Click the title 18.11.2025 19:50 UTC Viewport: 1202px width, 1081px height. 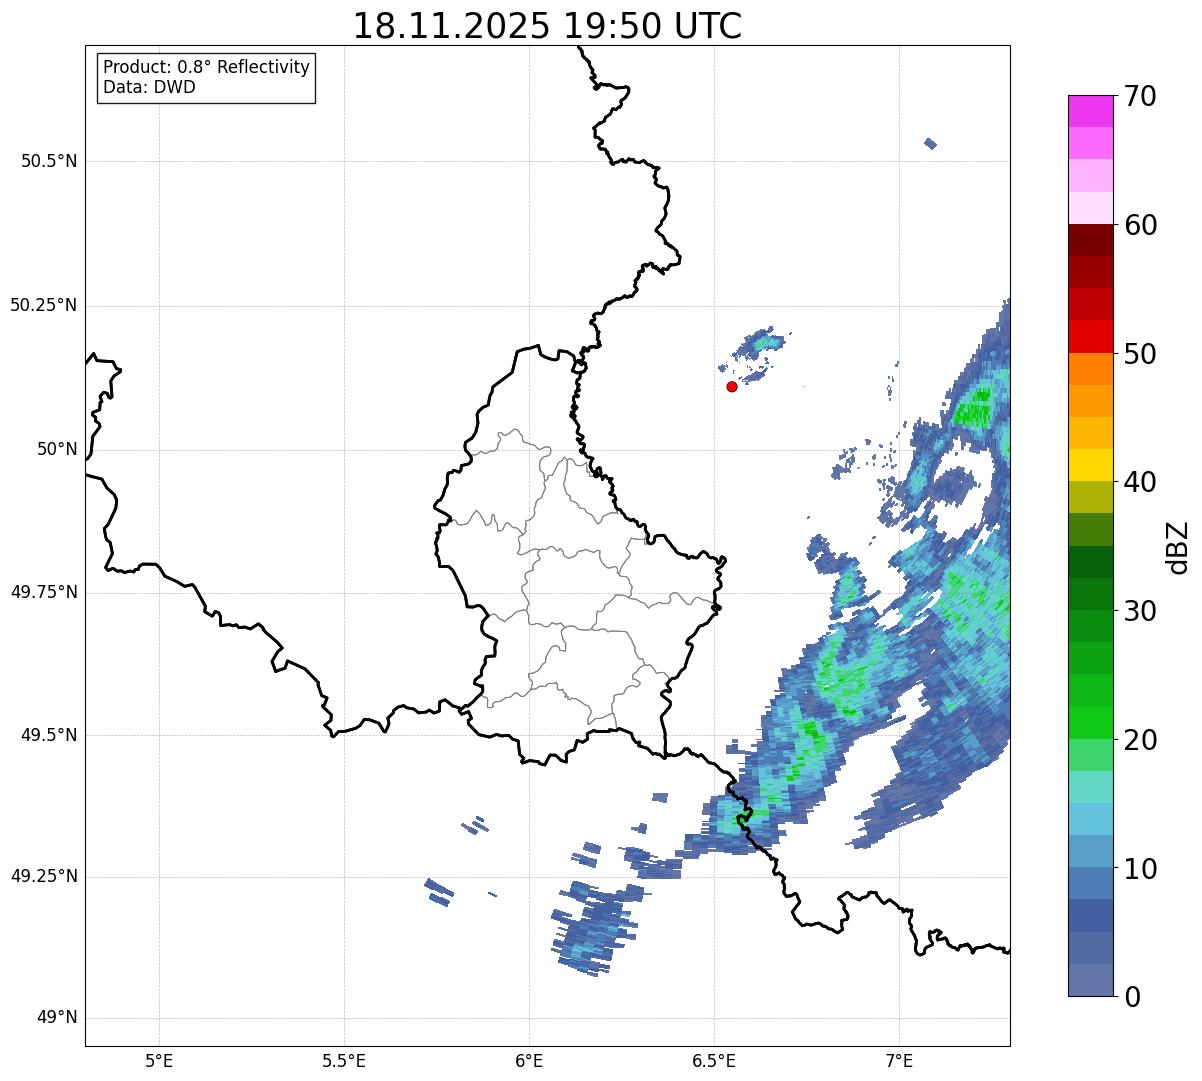click(547, 26)
